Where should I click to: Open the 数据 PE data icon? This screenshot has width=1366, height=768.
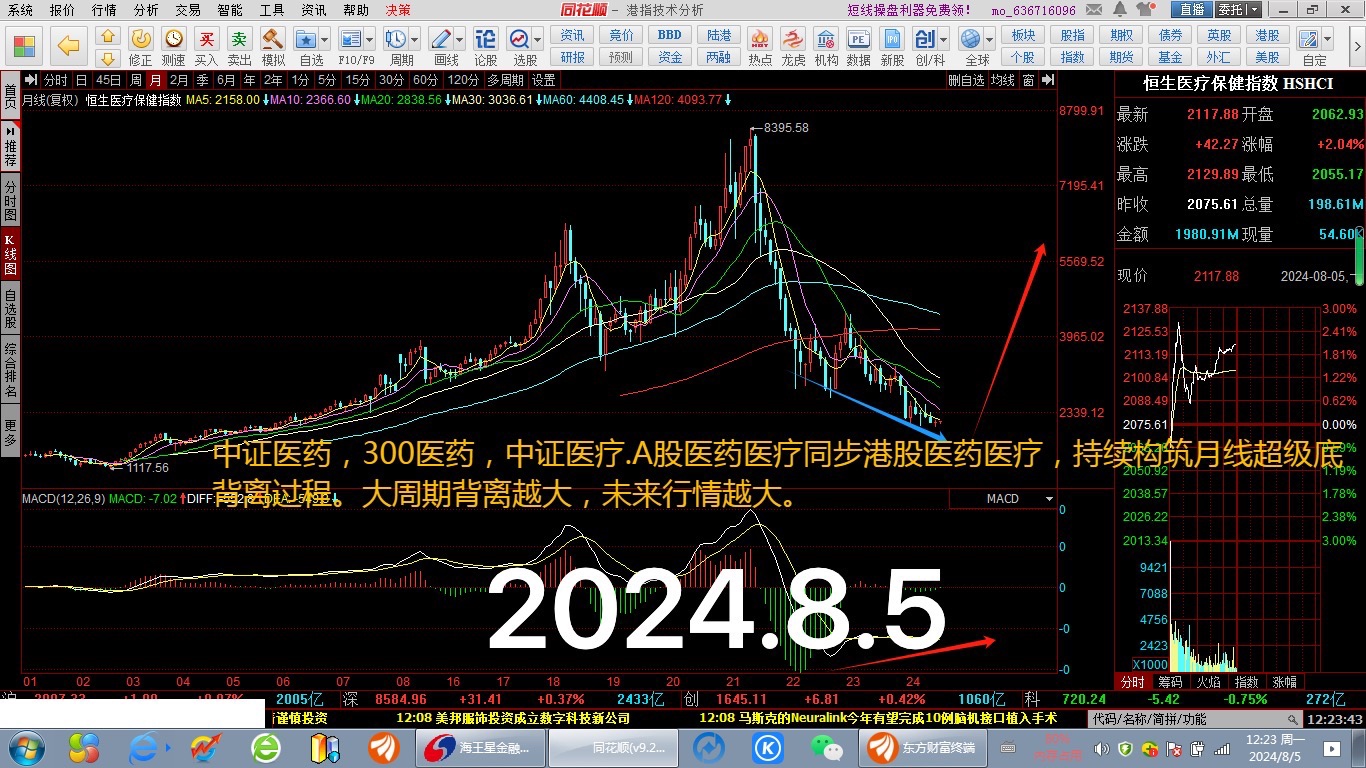coord(858,38)
